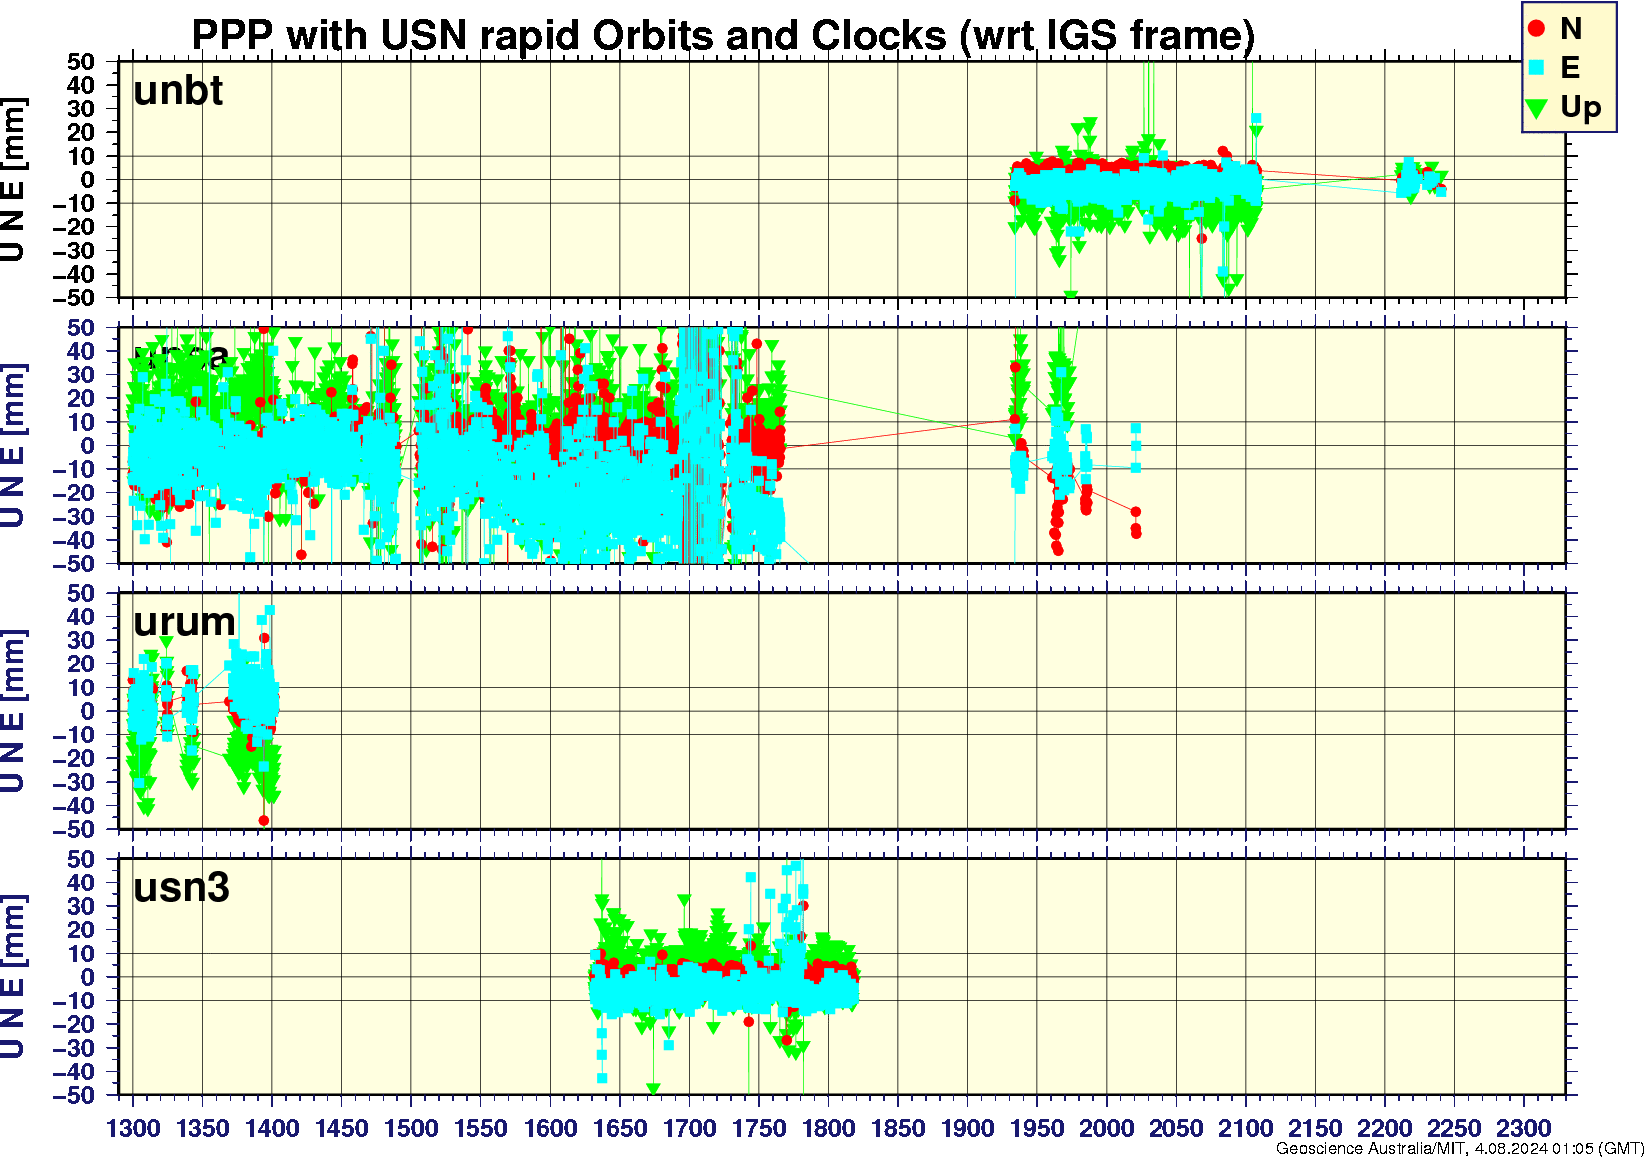Image resolution: width=1644 pixels, height=1158 pixels.
Task: Click the −50 y-tick of the unbt panel
Action: tap(73, 298)
